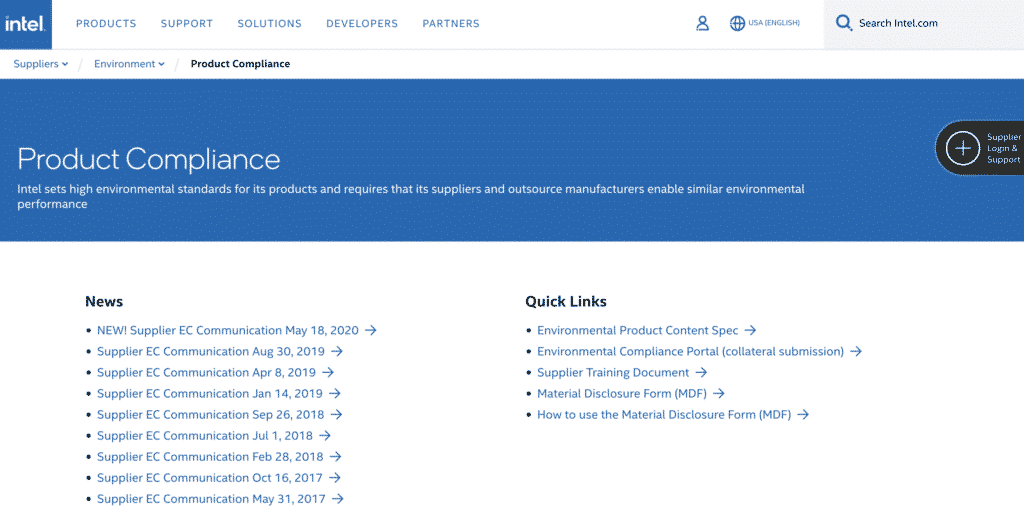Click arrow next to May 18, 2020 communication

[370, 330]
